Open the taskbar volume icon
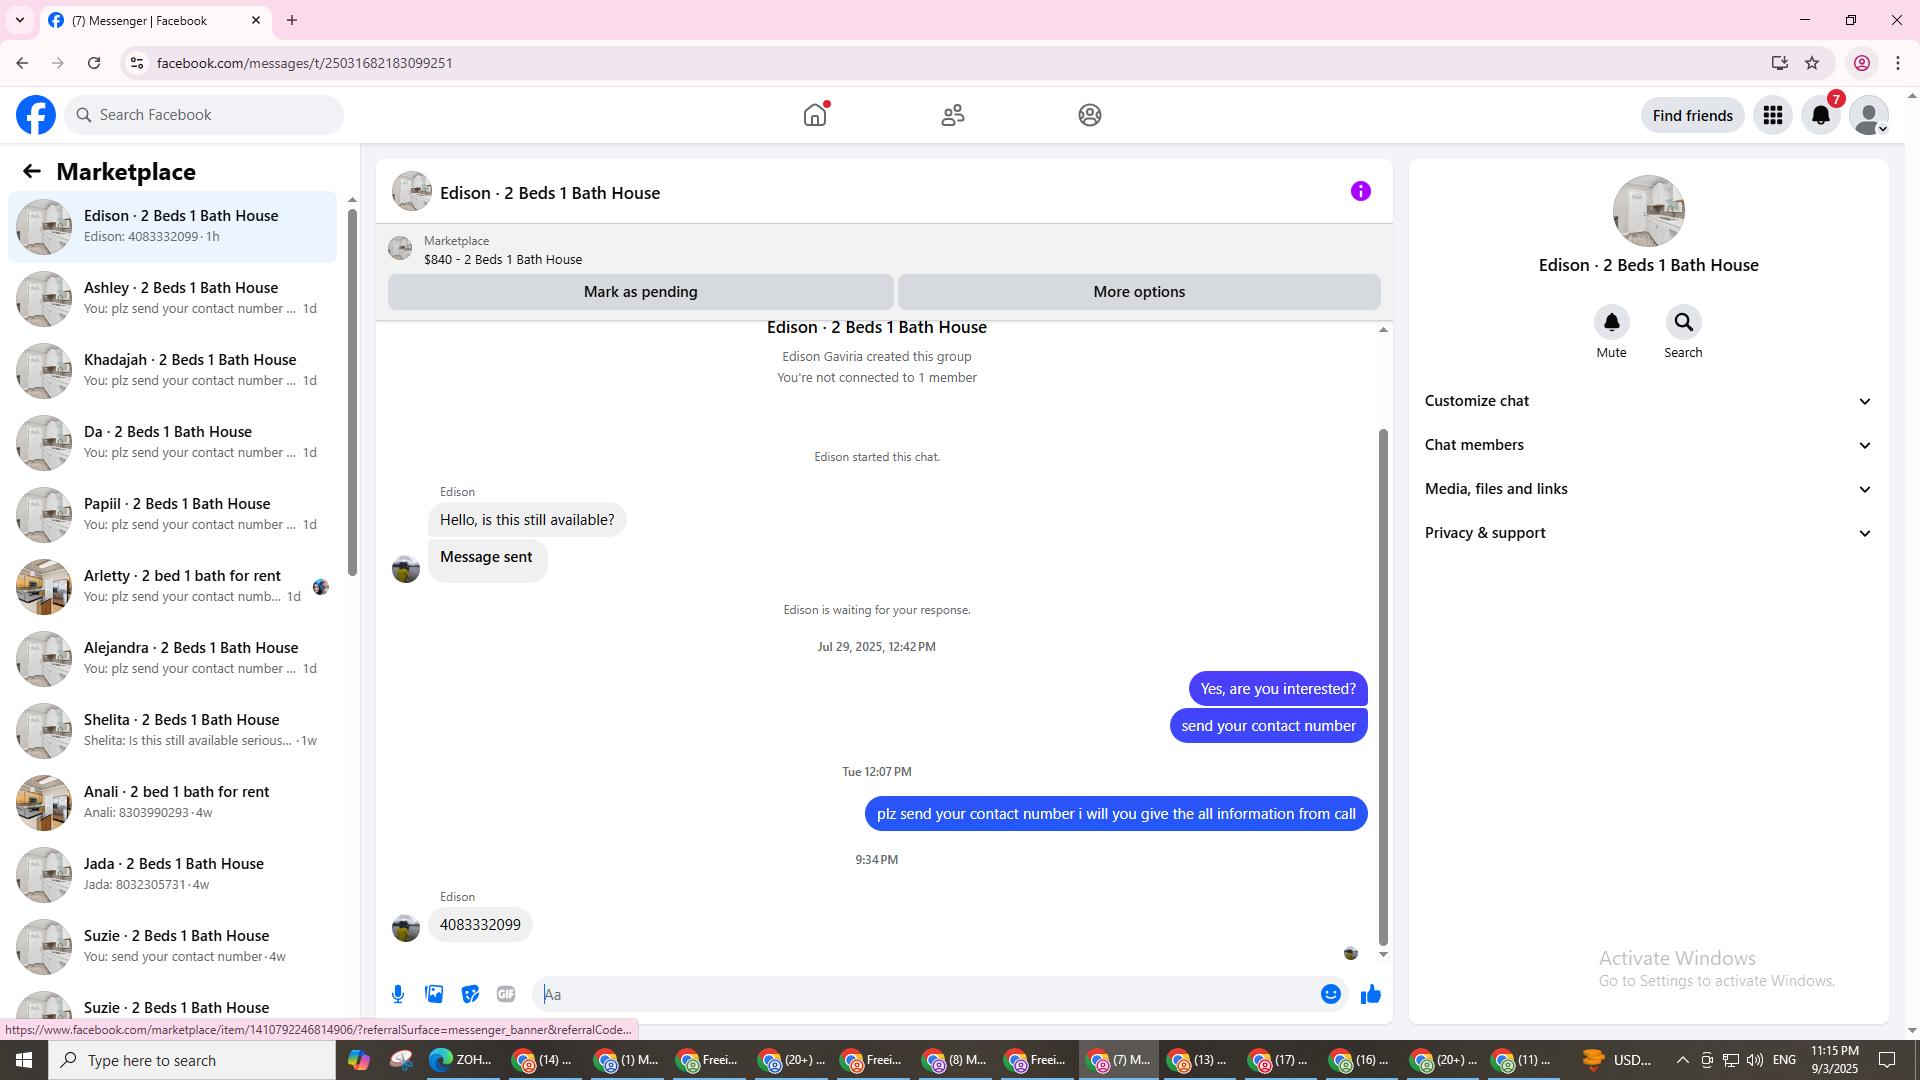Screen dimensions: 1920x1080 point(1755,1060)
